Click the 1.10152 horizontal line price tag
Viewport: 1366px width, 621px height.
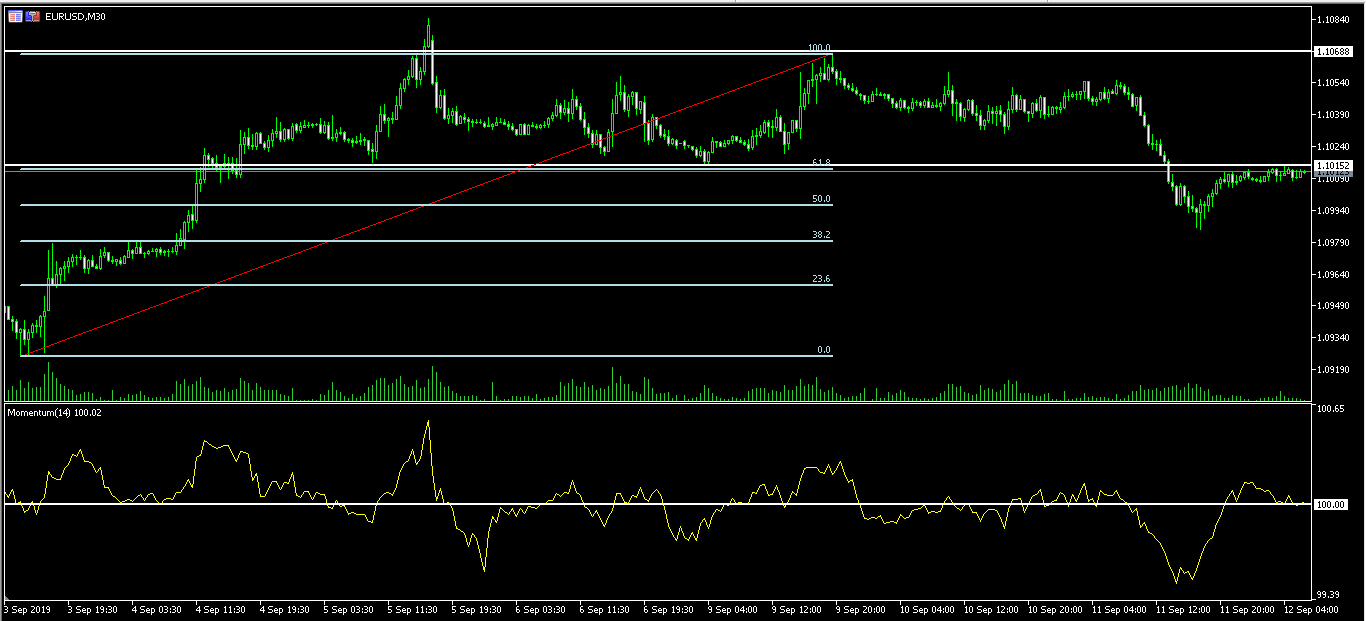[1334, 165]
